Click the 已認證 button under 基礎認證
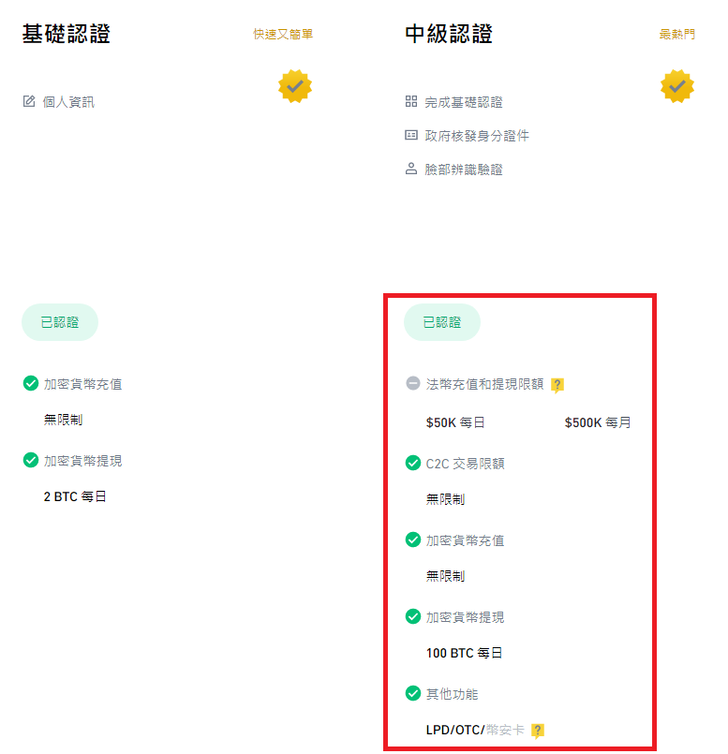Viewport: 728px width, 754px height. pyautogui.click(x=60, y=322)
